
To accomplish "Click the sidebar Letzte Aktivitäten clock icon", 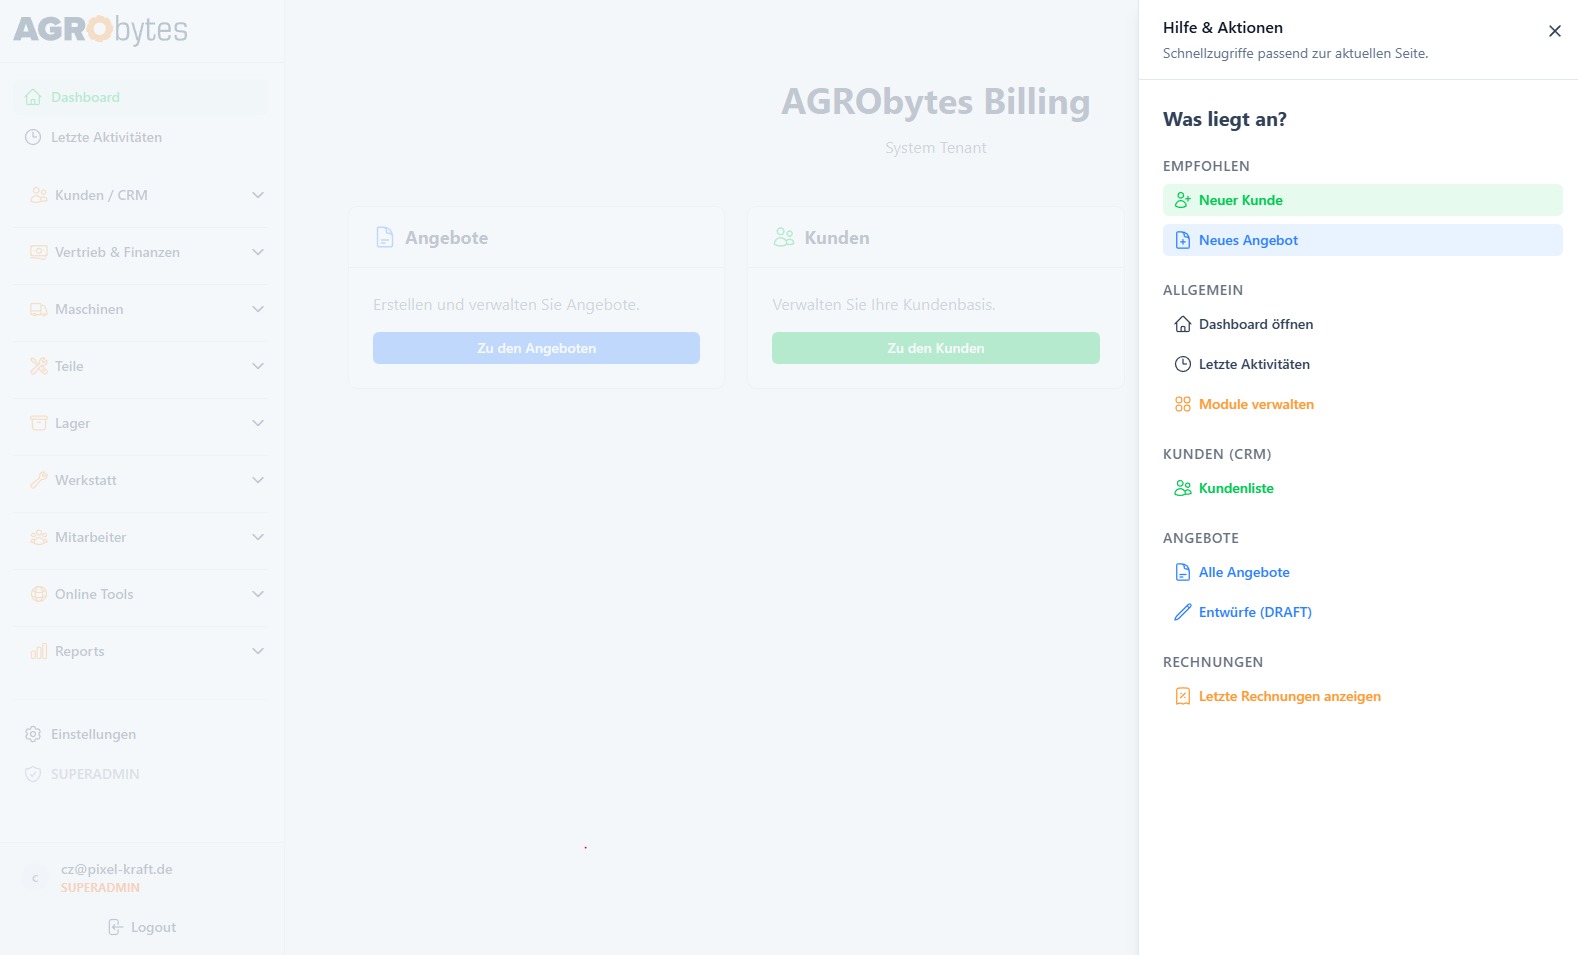I will [33, 137].
